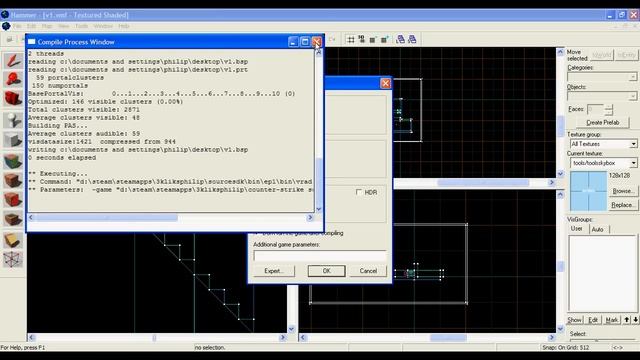Viewport: 640px width, 360px height.
Task: Click 'Average clusters audible: 59' log line
Action: [84, 133]
